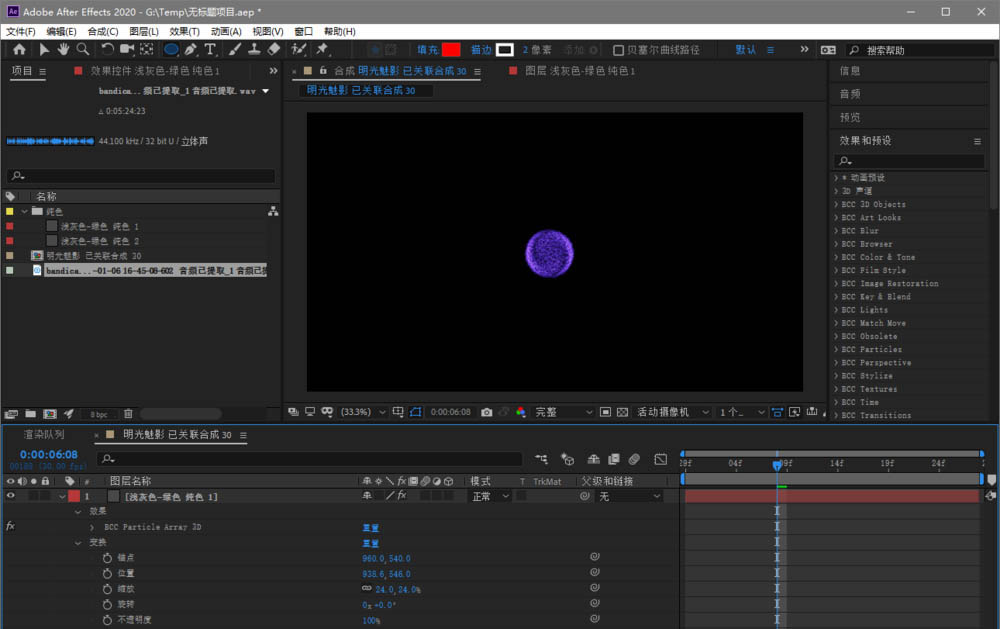Open the 编辑(E) menu

click(61, 31)
